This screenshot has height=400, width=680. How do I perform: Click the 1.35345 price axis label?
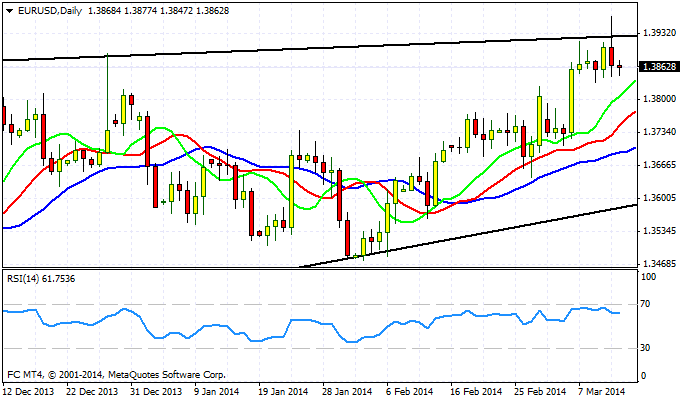(x=659, y=231)
